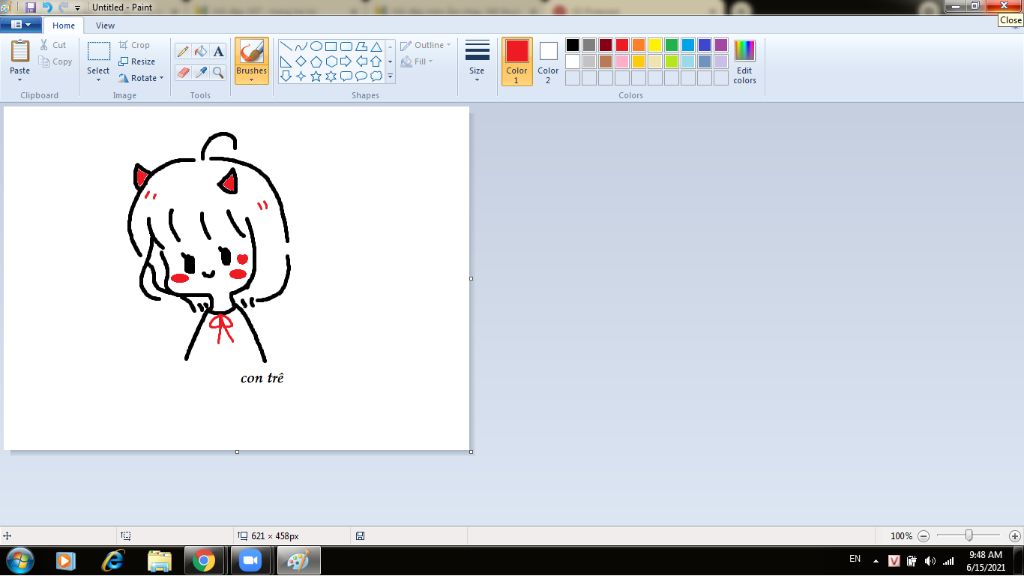Select the Magnifier tool
The image size is (1024, 576).
pyautogui.click(x=218, y=72)
